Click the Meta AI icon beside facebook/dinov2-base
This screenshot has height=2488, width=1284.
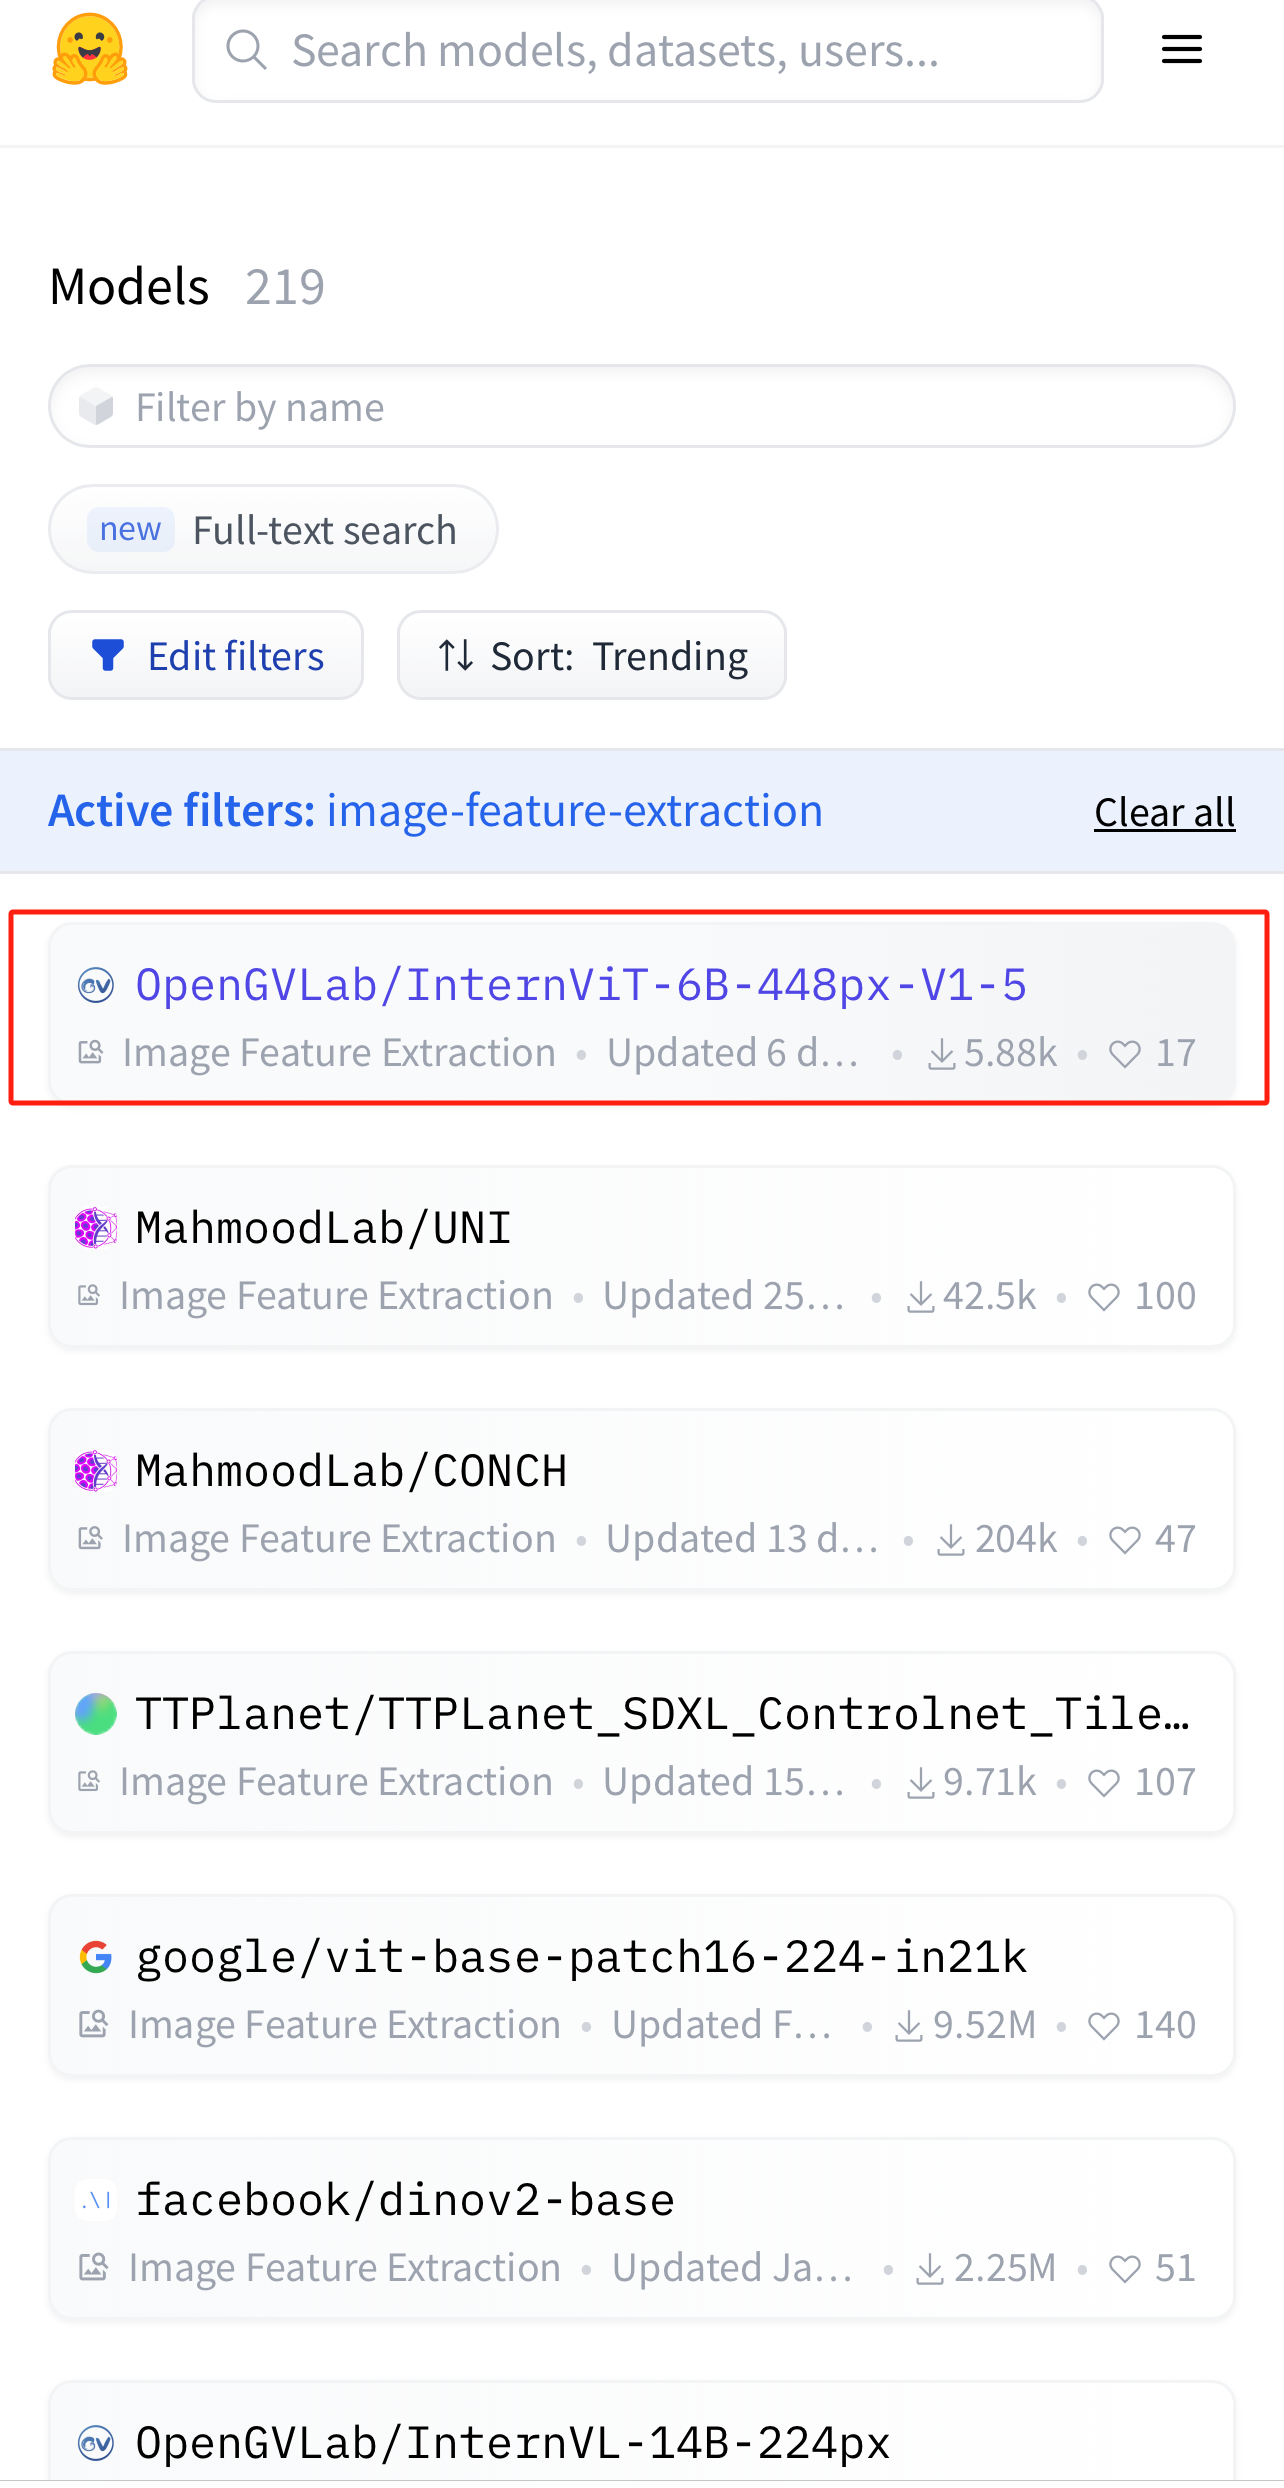click(96, 2199)
